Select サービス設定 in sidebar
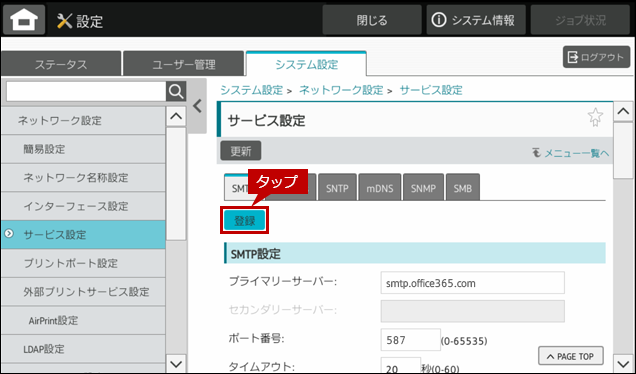The image size is (636, 374). [x=83, y=234]
